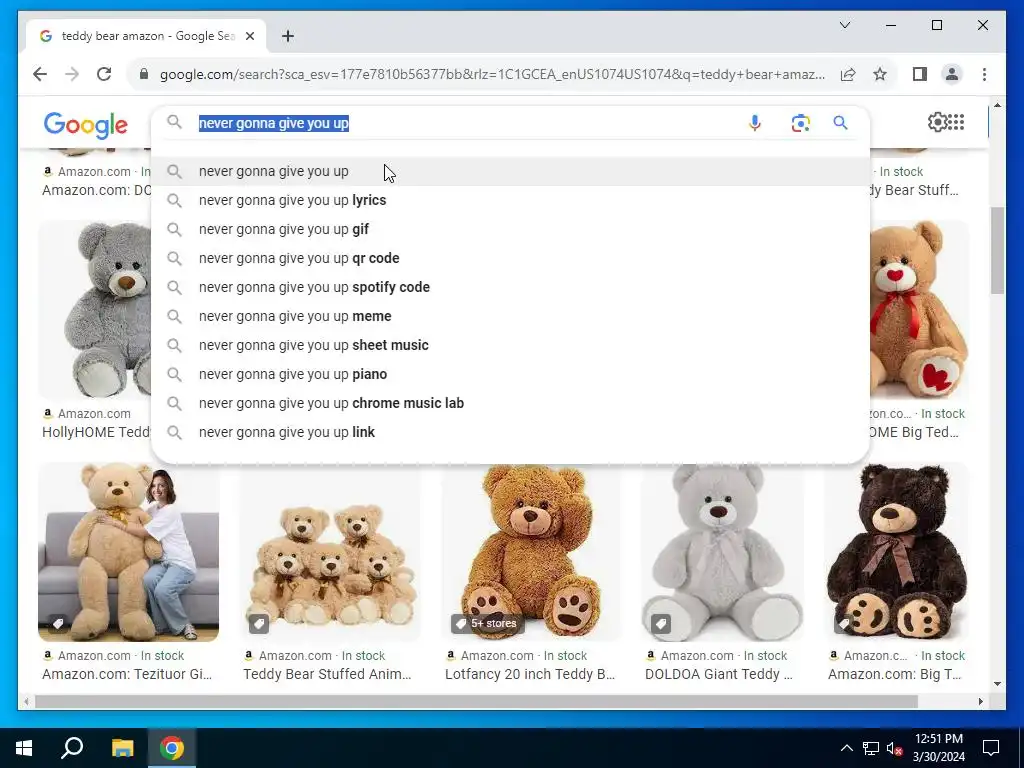The width and height of the screenshot is (1024, 768).
Task: View site information lock icon
Action: (144, 74)
